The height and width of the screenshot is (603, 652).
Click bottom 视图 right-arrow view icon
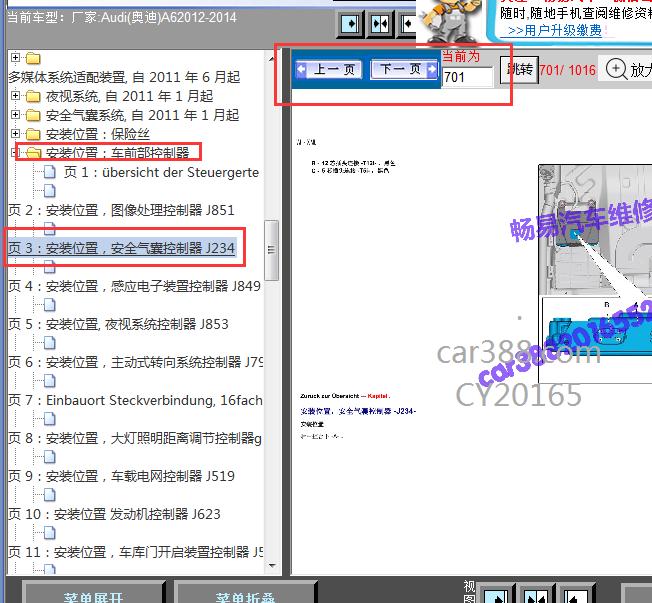pos(496,595)
